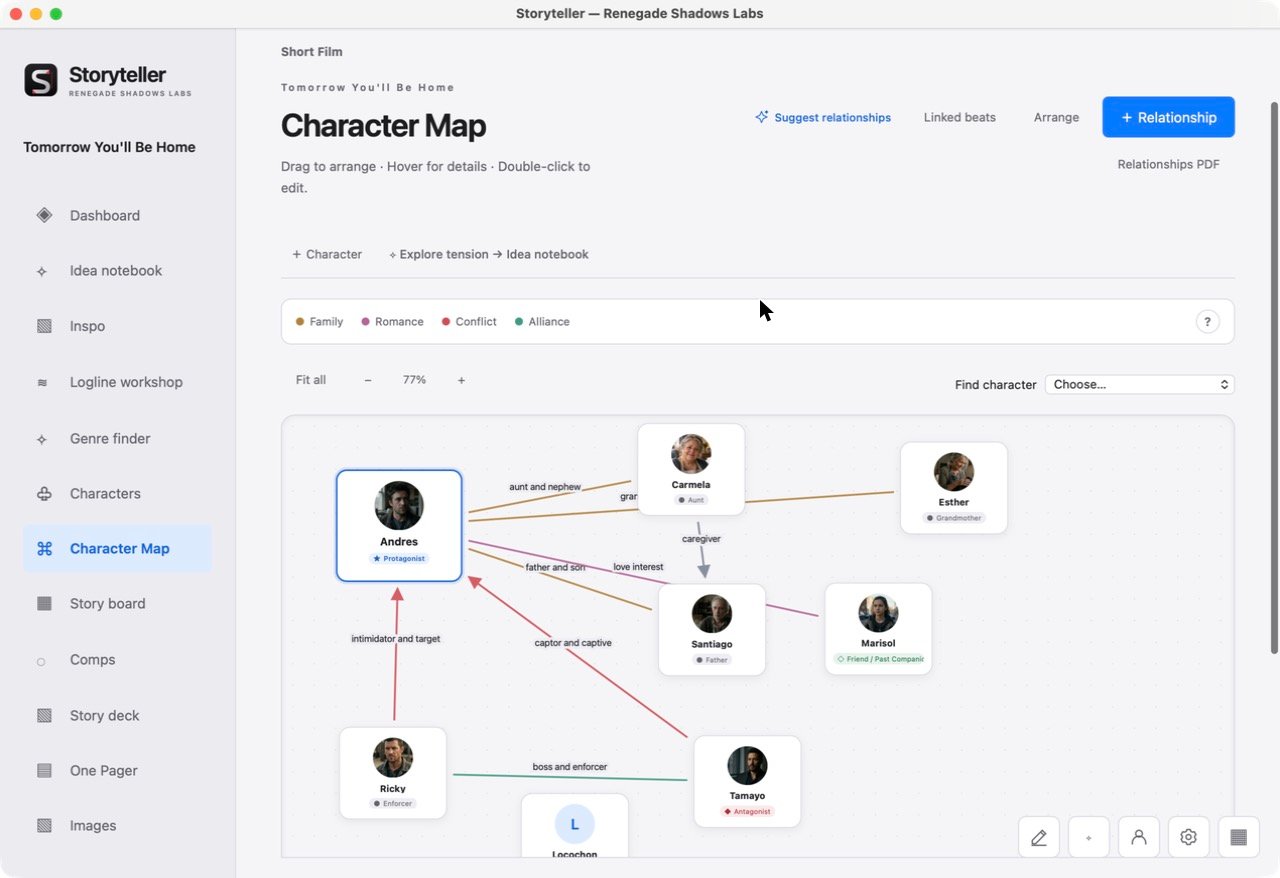Click the Dashboard diamond icon
The width and height of the screenshot is (1280, 878).
(x=44, y=215)
